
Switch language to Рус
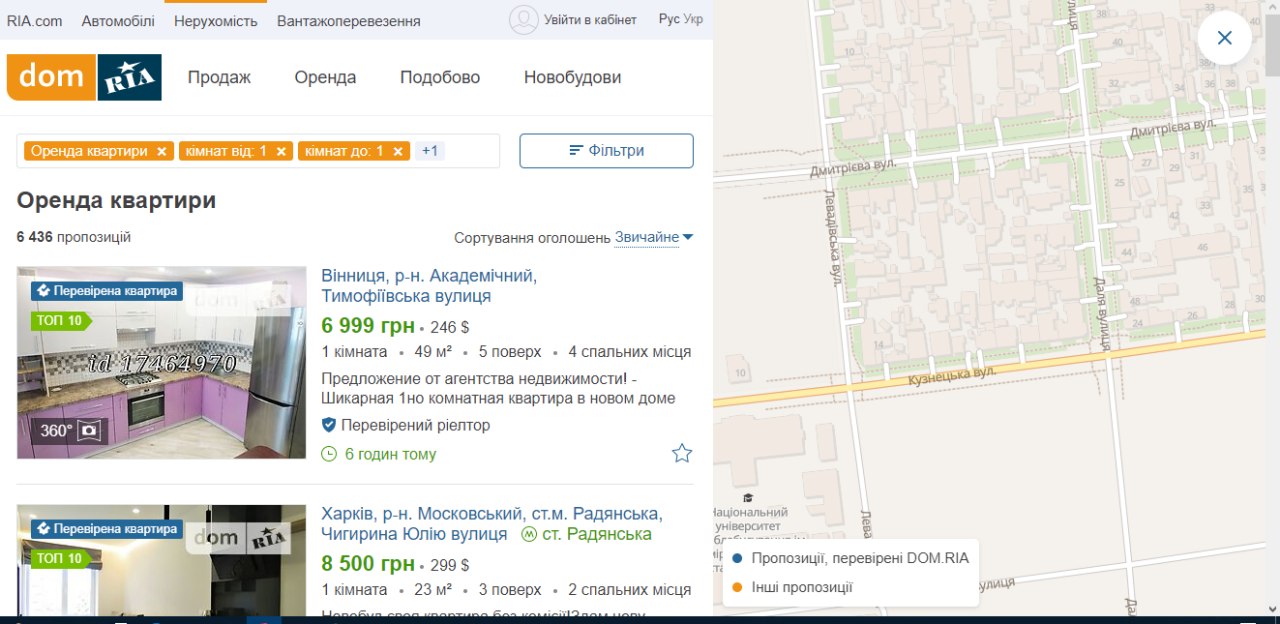pyautogui.click(x=669, y=20)
